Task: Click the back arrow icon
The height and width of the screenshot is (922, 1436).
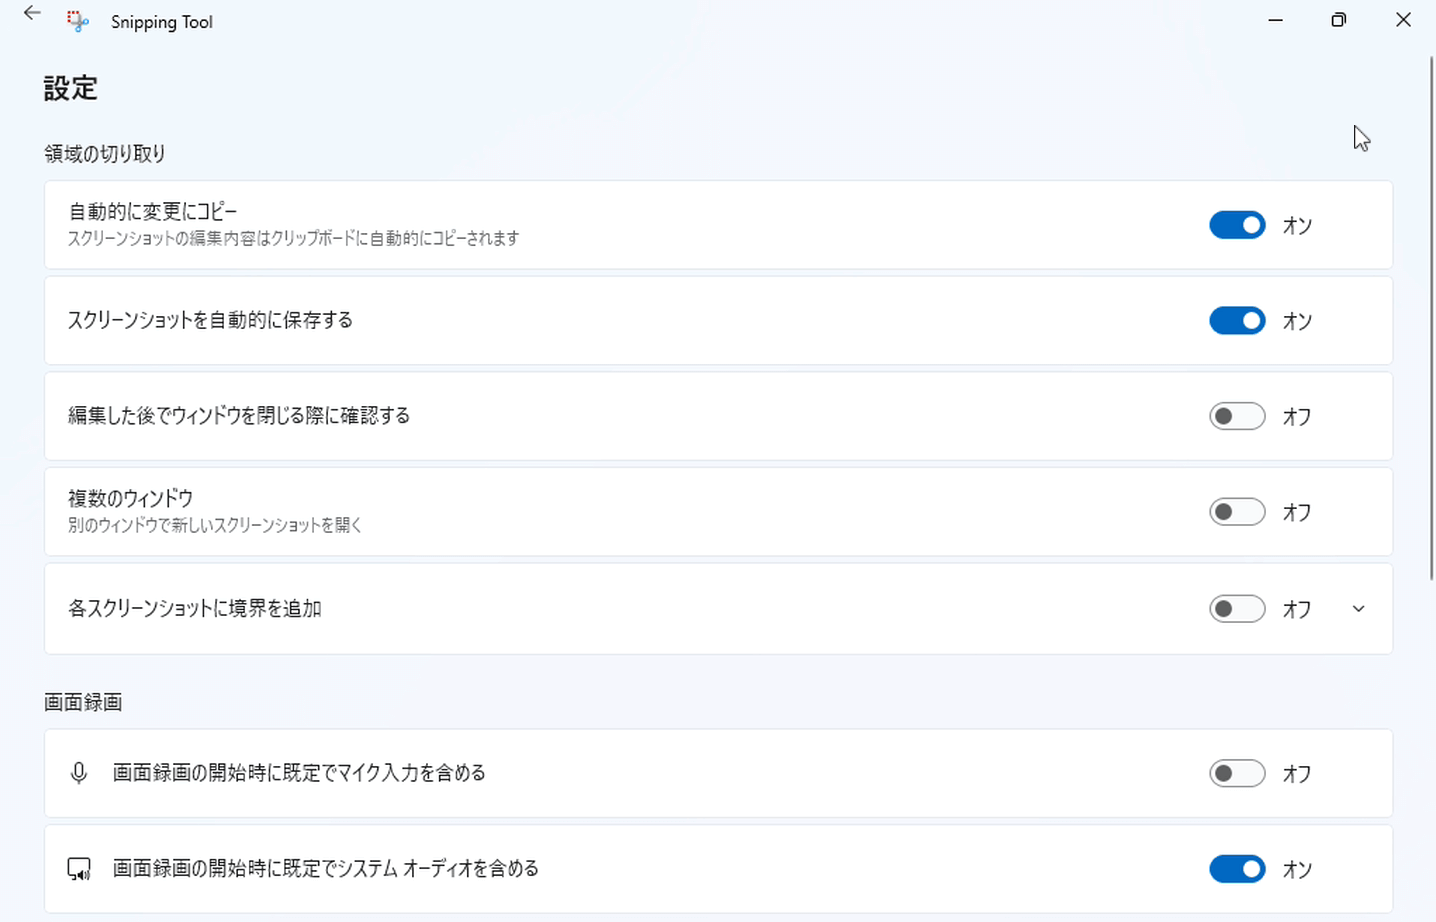Action: (x=32, y=14)
